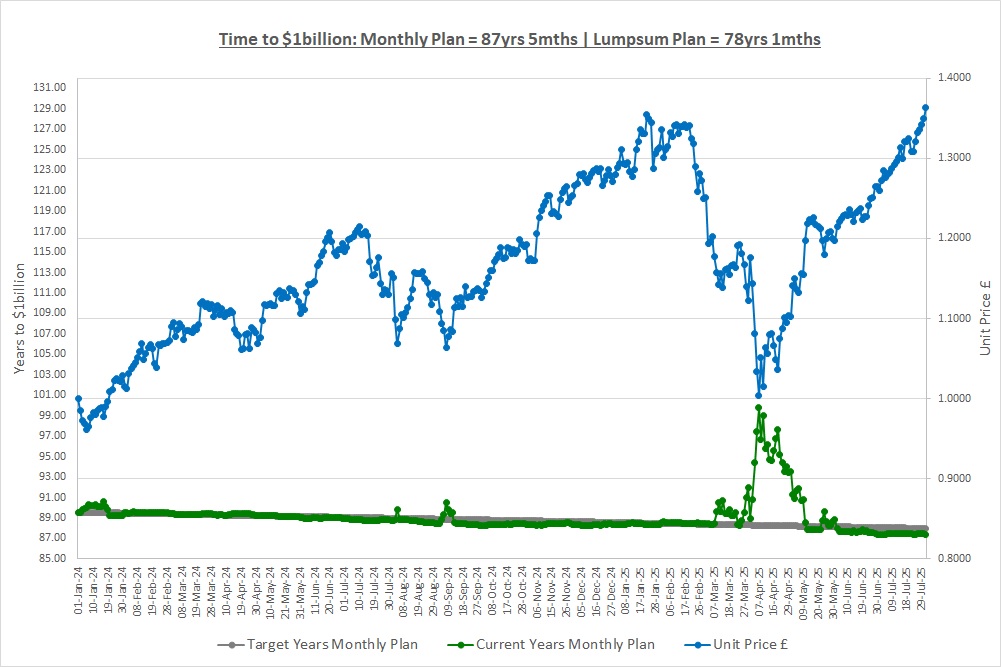
Task: Select the Target Years Monthly Plan legend entry
Action: click(x=329, y=644)
